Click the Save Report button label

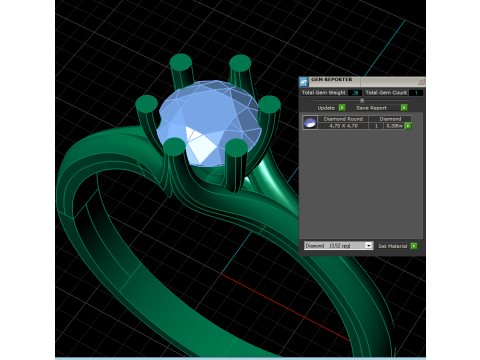(x=371, y=108)
